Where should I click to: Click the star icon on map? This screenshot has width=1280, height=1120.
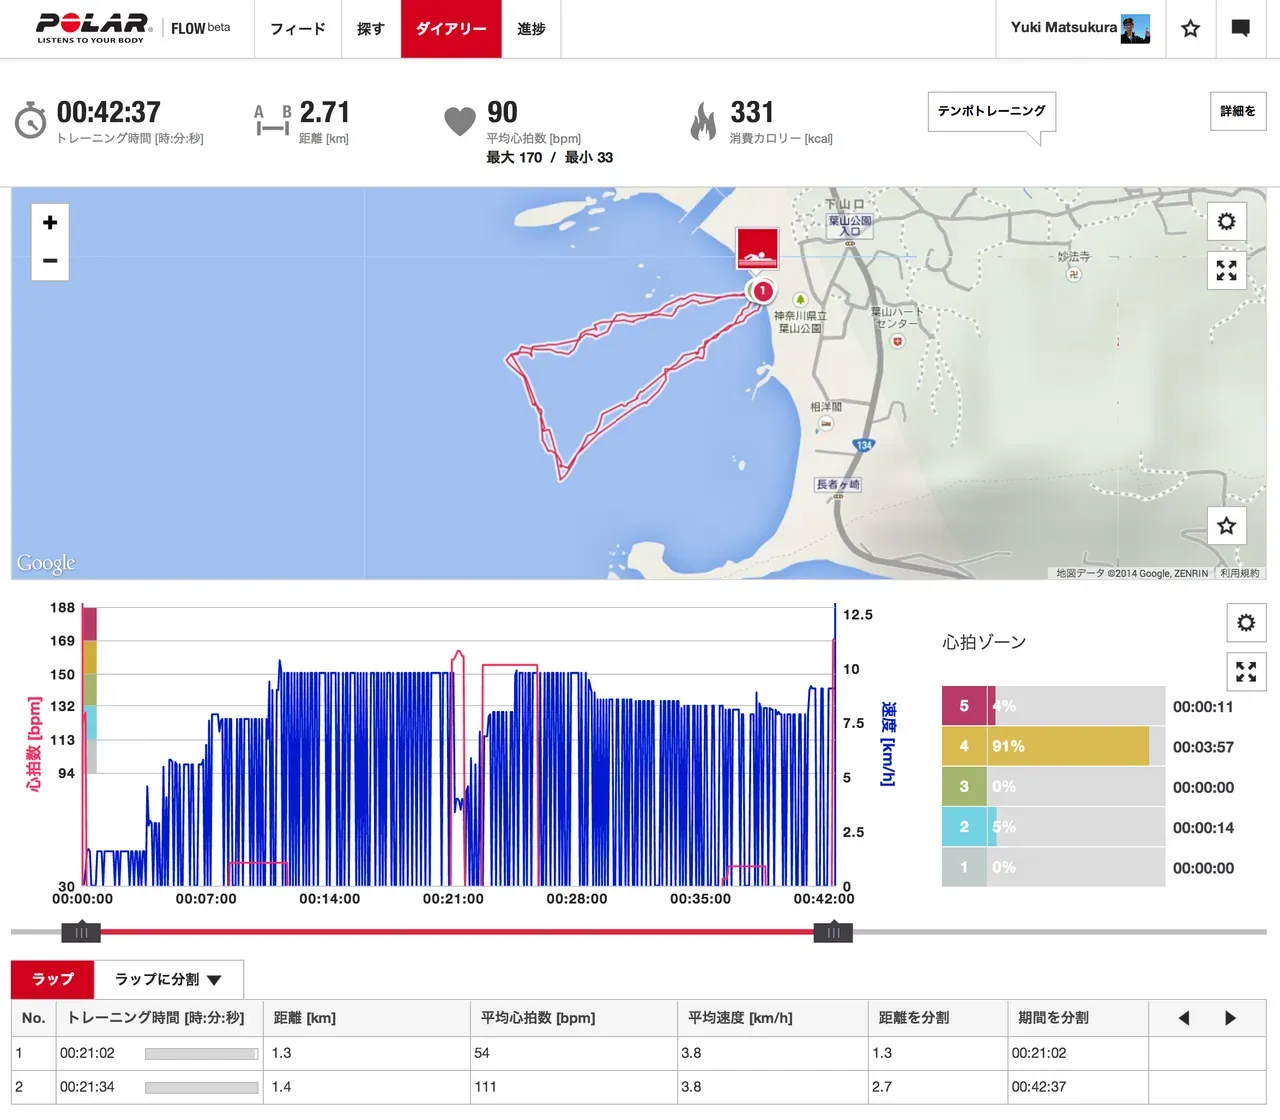1226,526
